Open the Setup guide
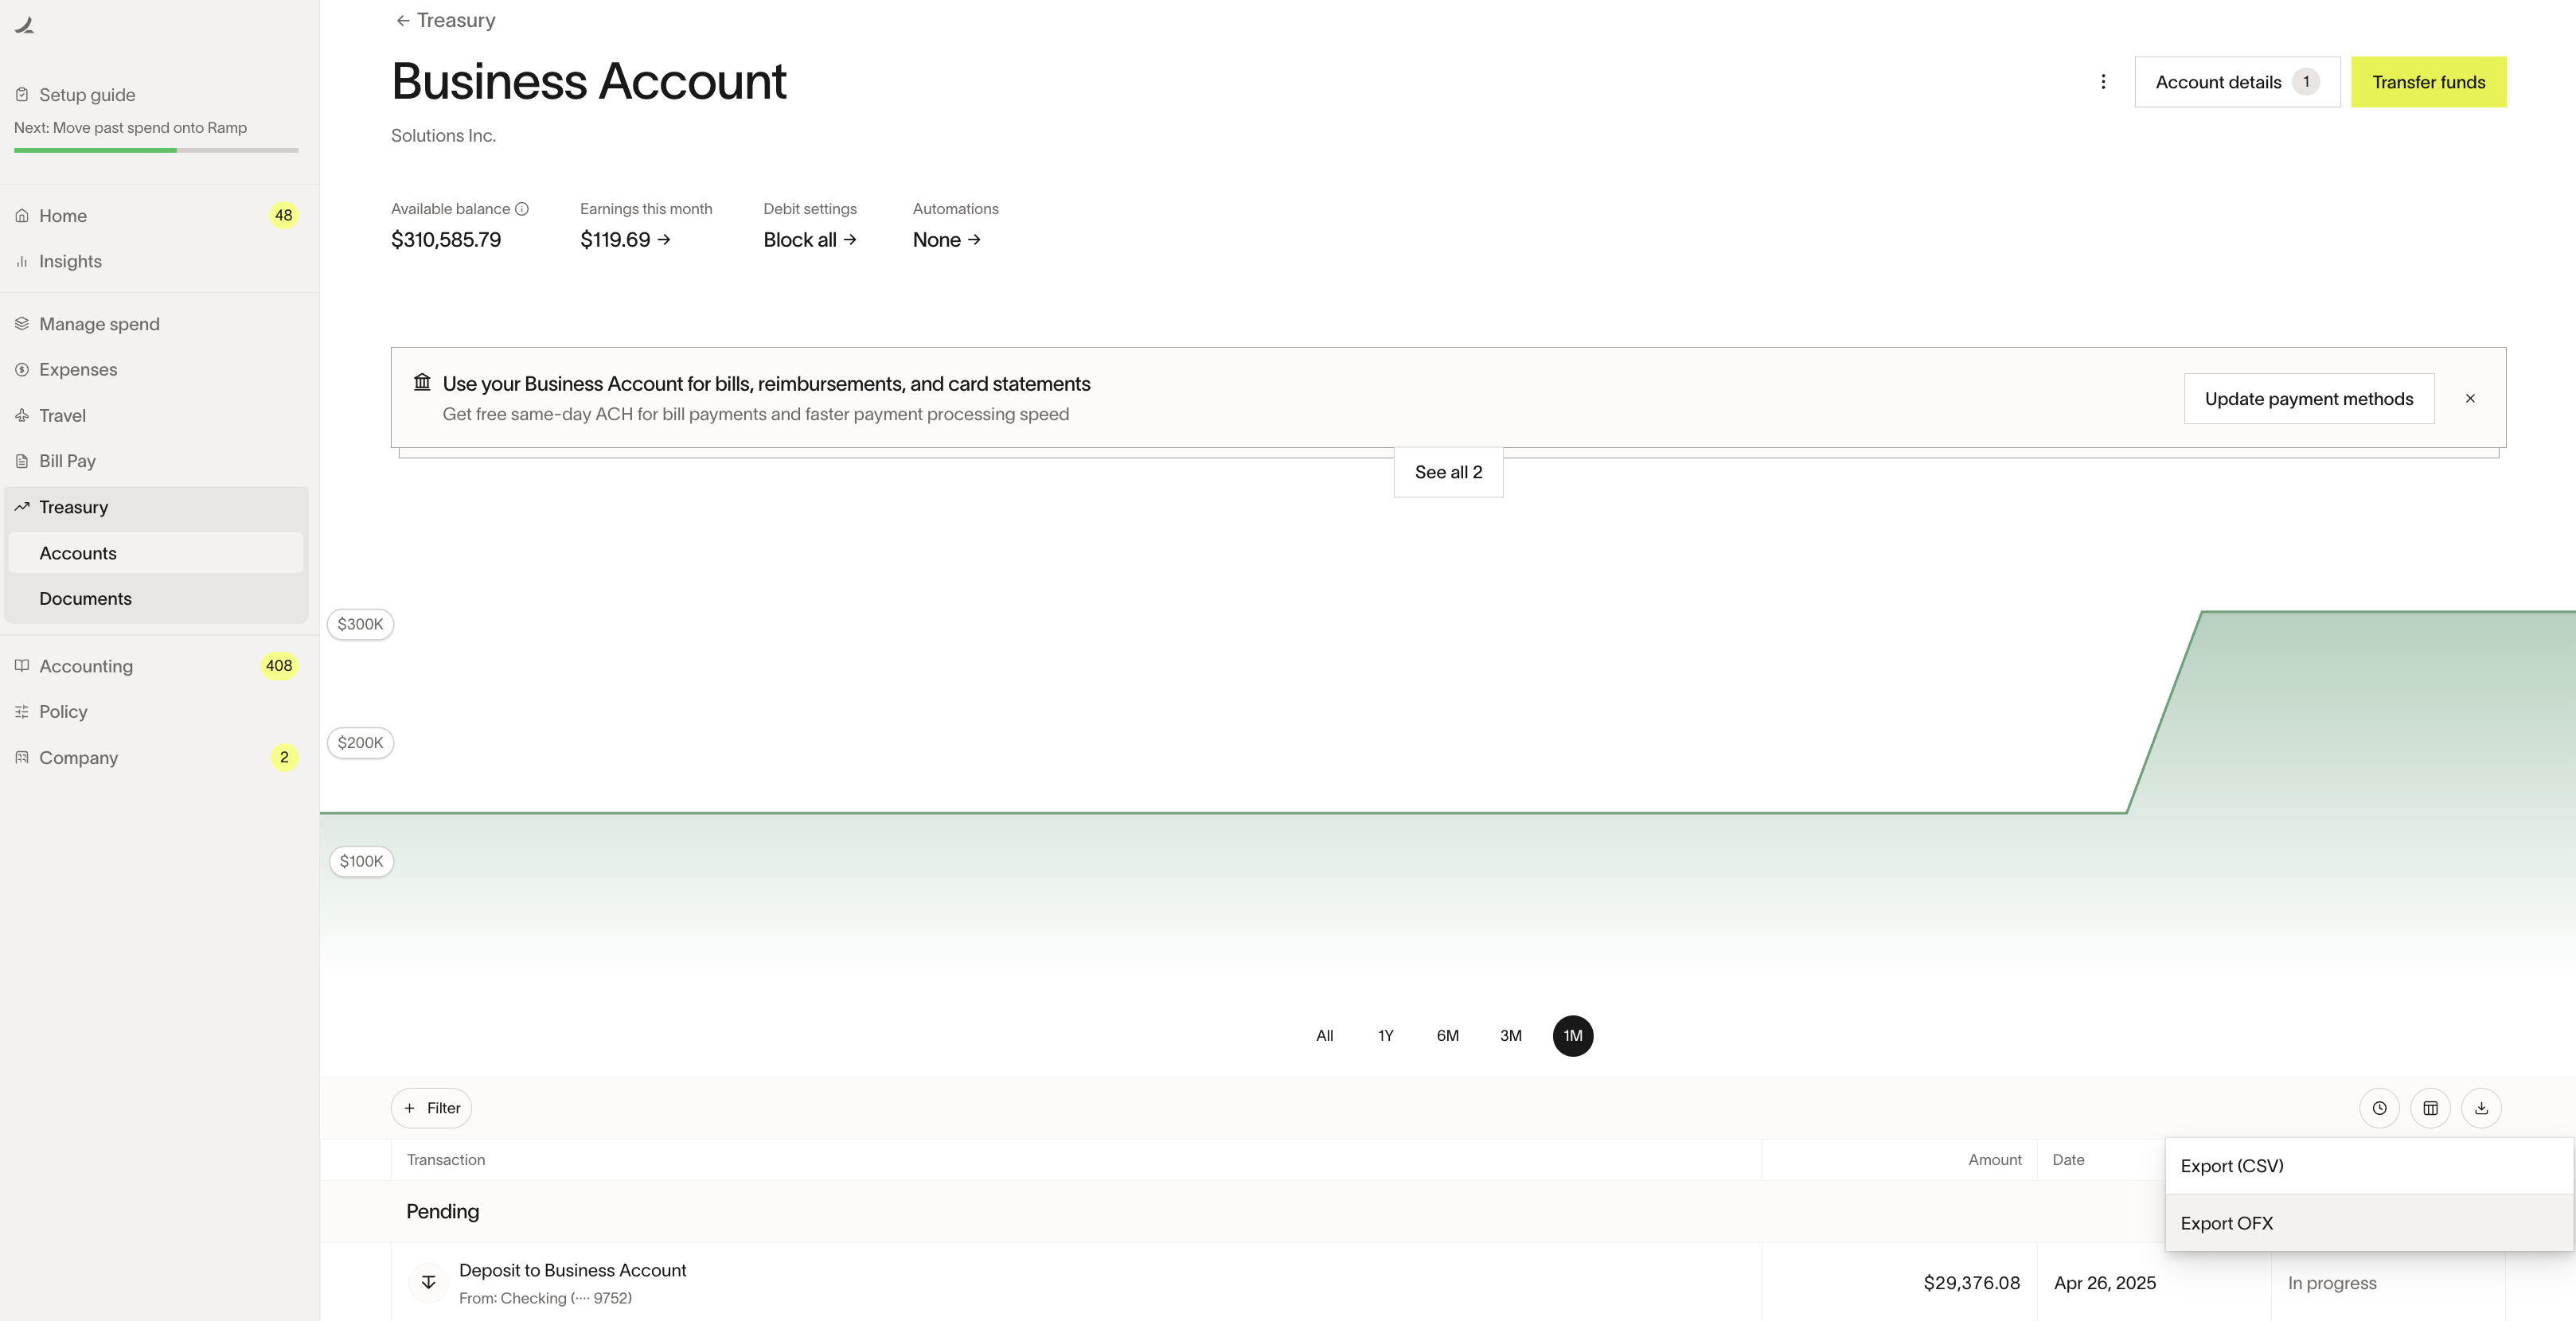The image size is (2576, 1321). (87, 95)
